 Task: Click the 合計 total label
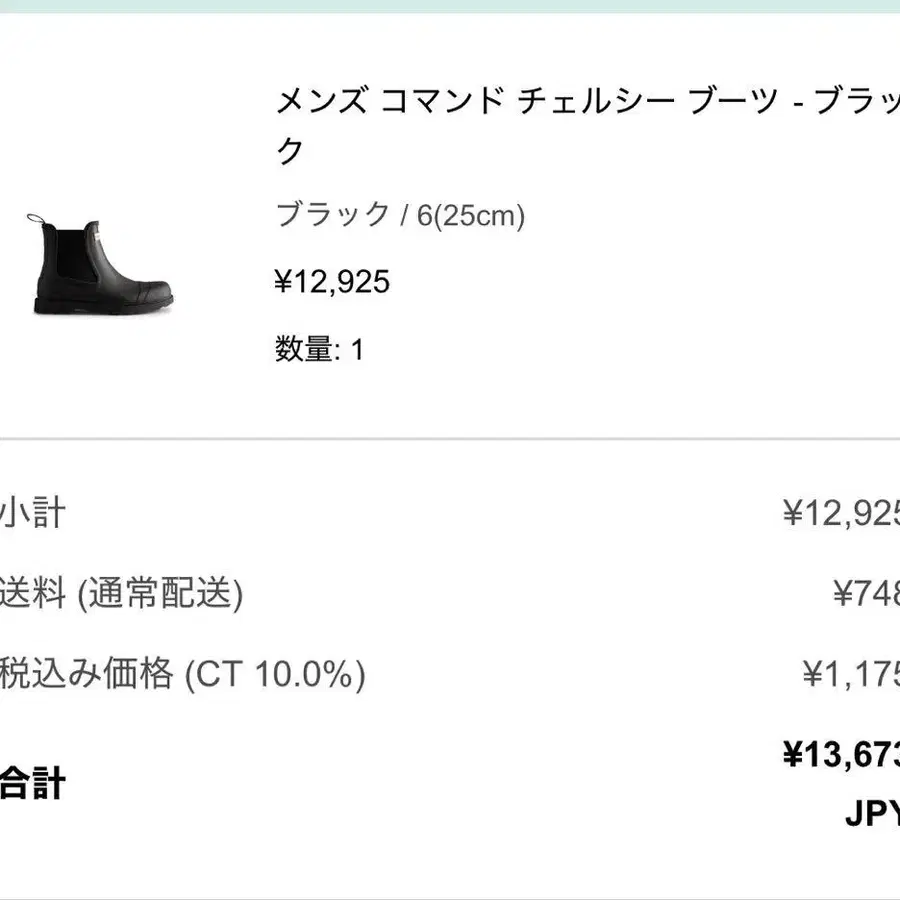(x=32, y=781)
